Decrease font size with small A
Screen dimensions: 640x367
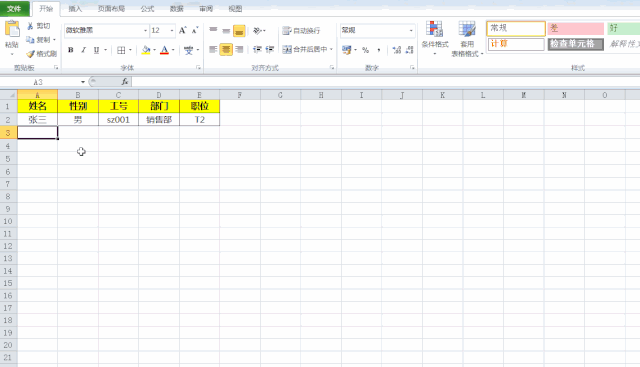[x=195, y=30]
